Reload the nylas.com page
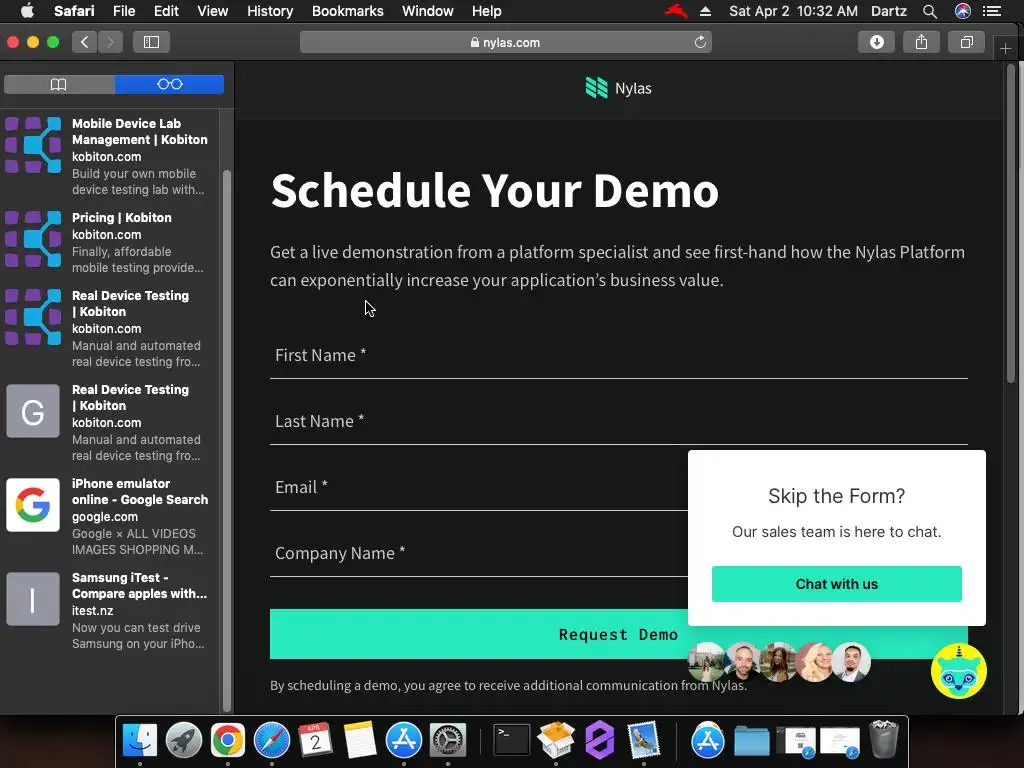This screenshot has height=768, width=1024. click(700, 42)
